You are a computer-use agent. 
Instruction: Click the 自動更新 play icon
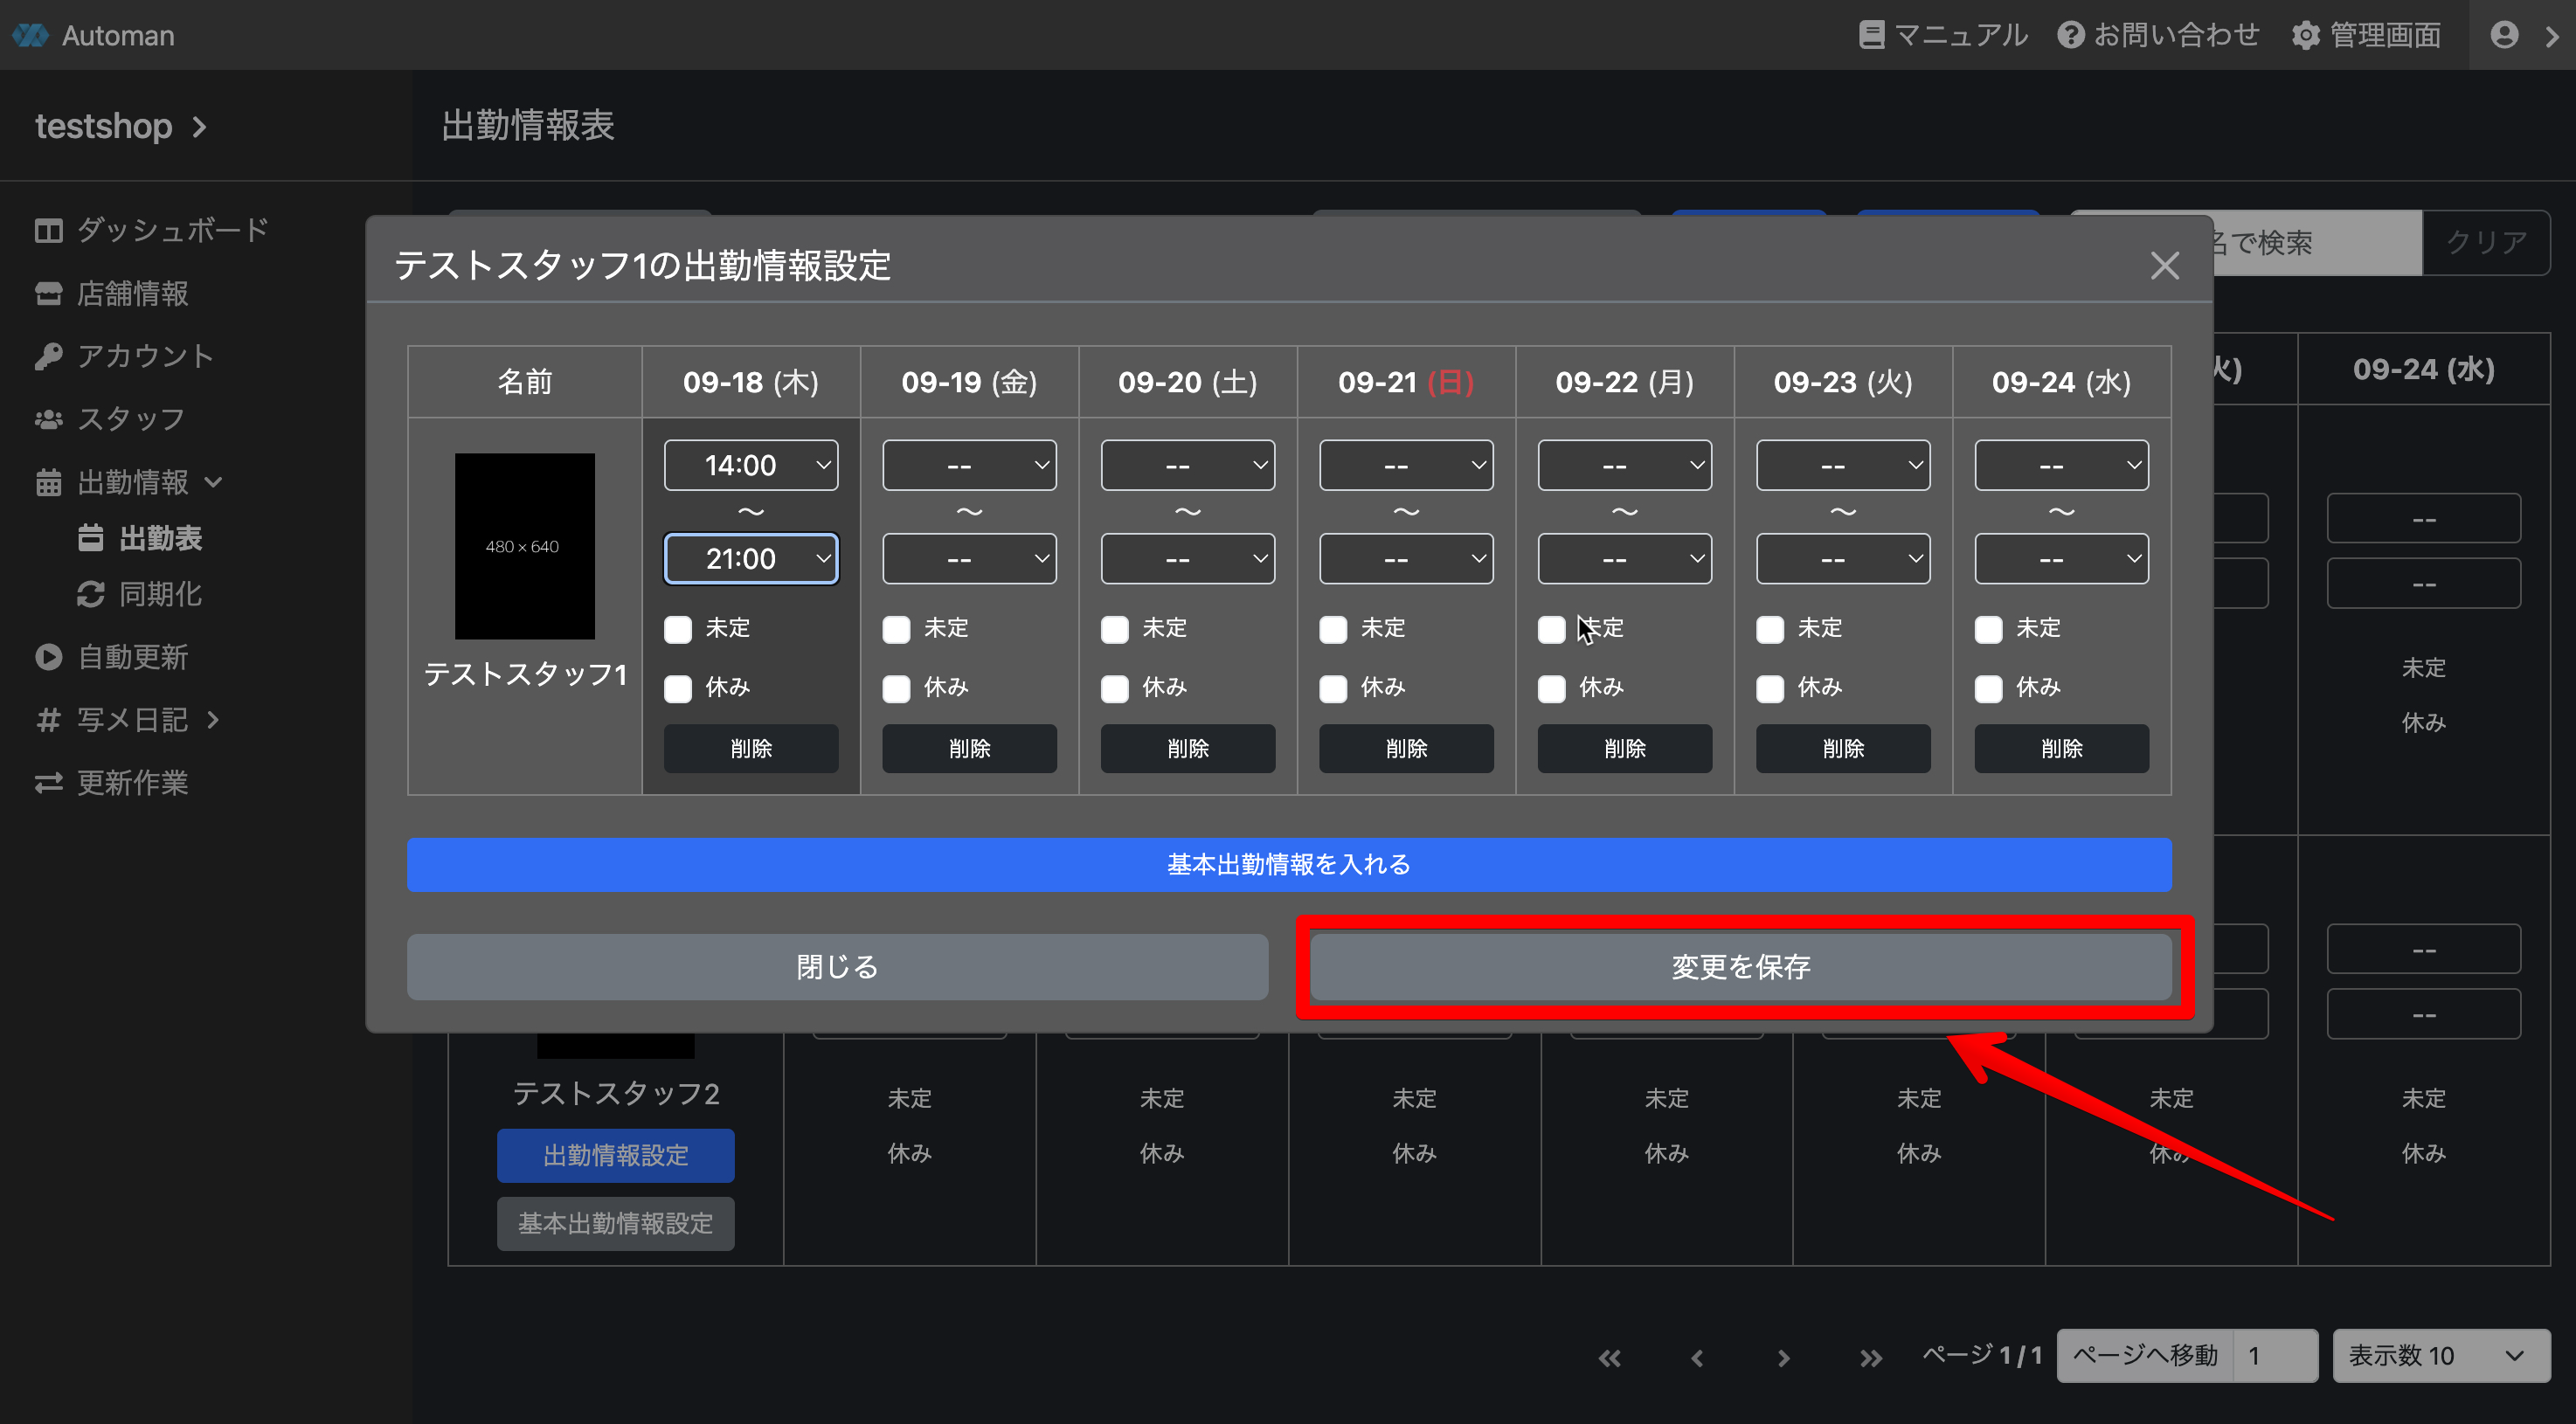pyautogui.click(x=48, y=657)
